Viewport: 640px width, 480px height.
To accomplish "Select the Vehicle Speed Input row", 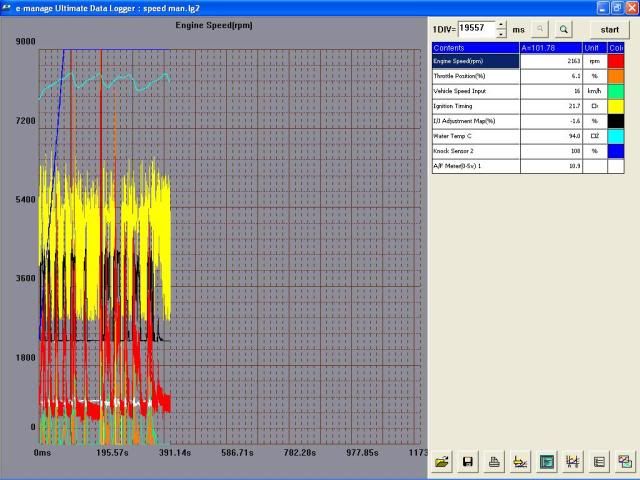I will coord(528,91).
